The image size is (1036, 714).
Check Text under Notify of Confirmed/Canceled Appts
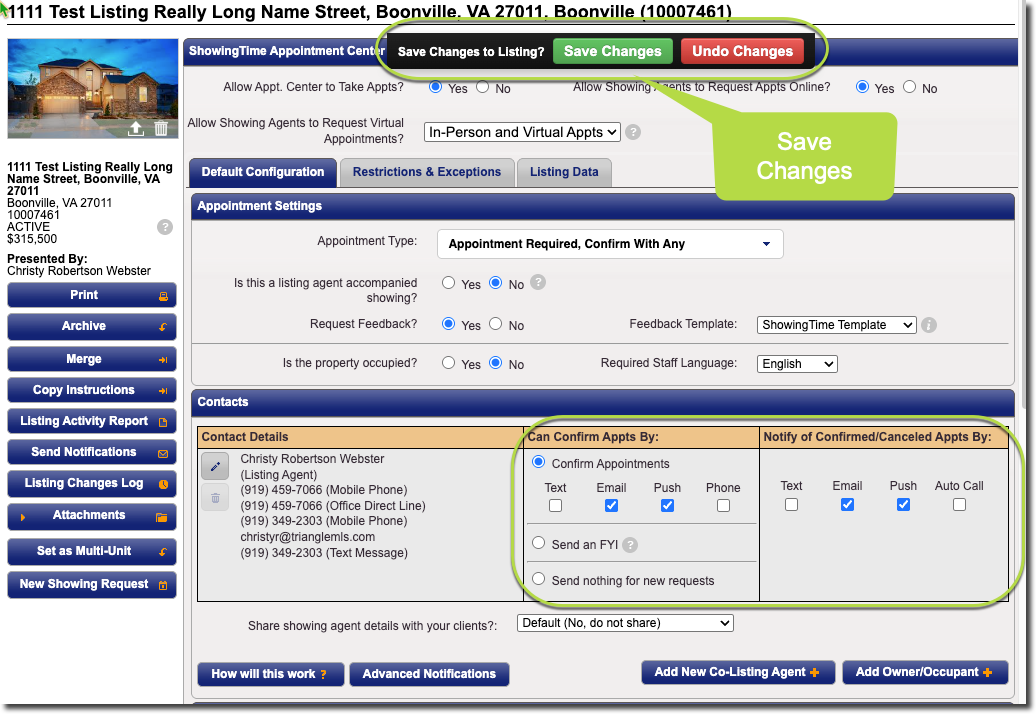pos(792,505)
